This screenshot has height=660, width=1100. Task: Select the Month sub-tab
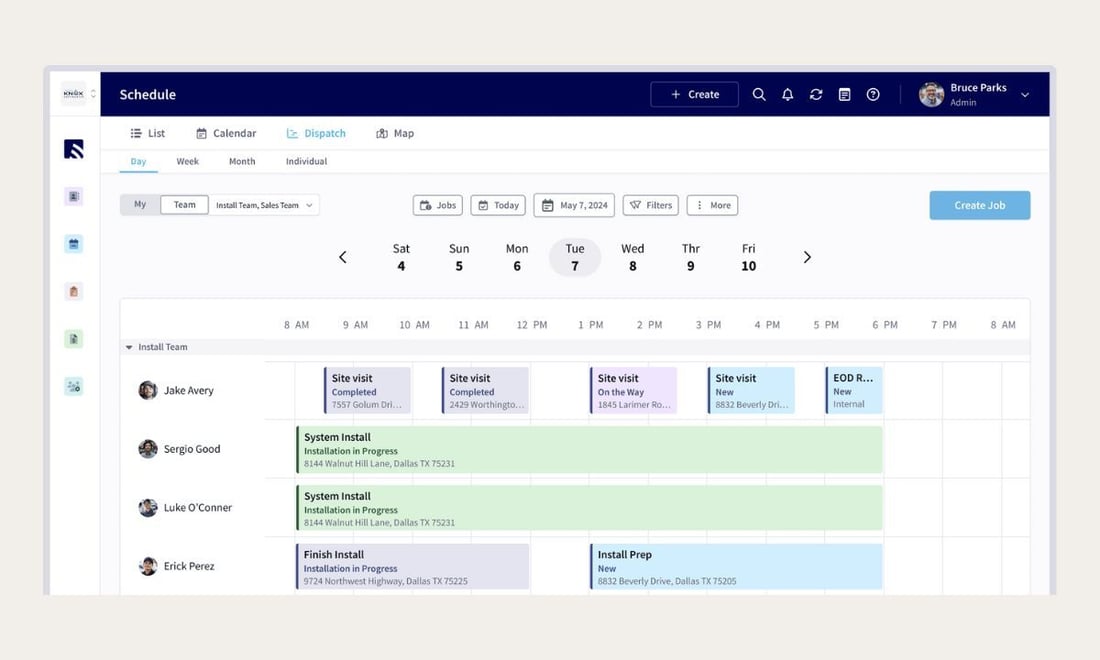242,161
